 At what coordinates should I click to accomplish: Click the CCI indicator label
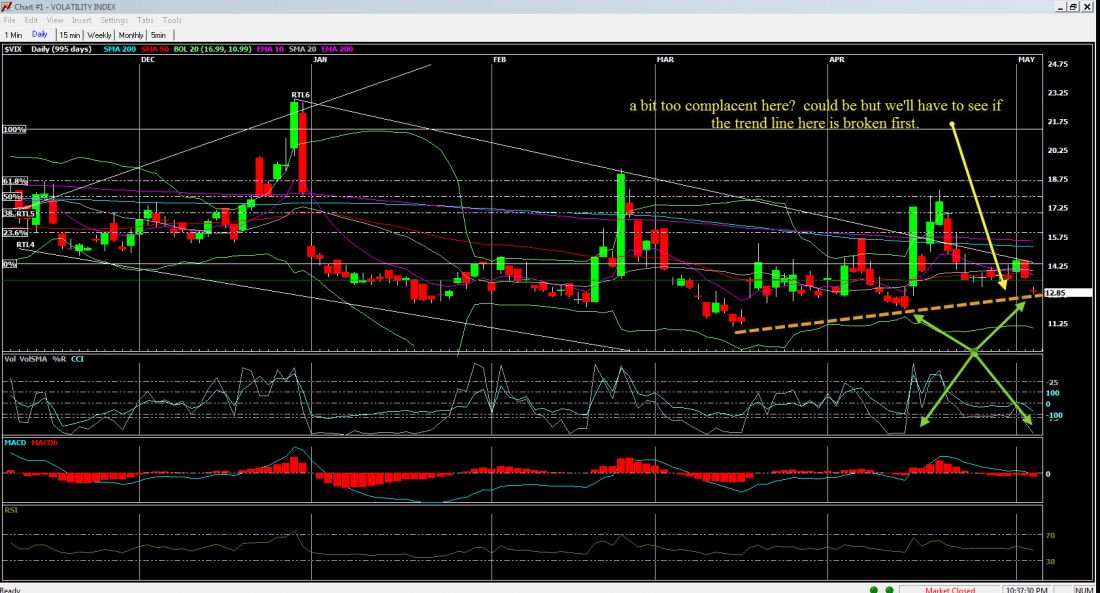point(77,358)
